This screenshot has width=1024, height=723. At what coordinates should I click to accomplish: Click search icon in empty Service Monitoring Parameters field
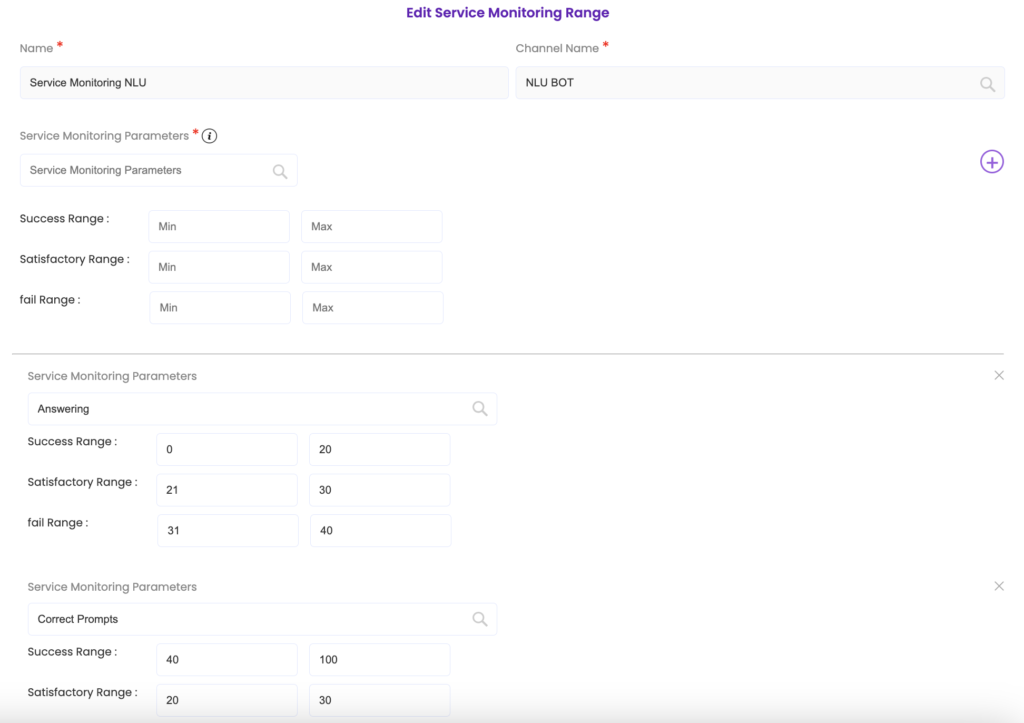click(x=280, y=171)
